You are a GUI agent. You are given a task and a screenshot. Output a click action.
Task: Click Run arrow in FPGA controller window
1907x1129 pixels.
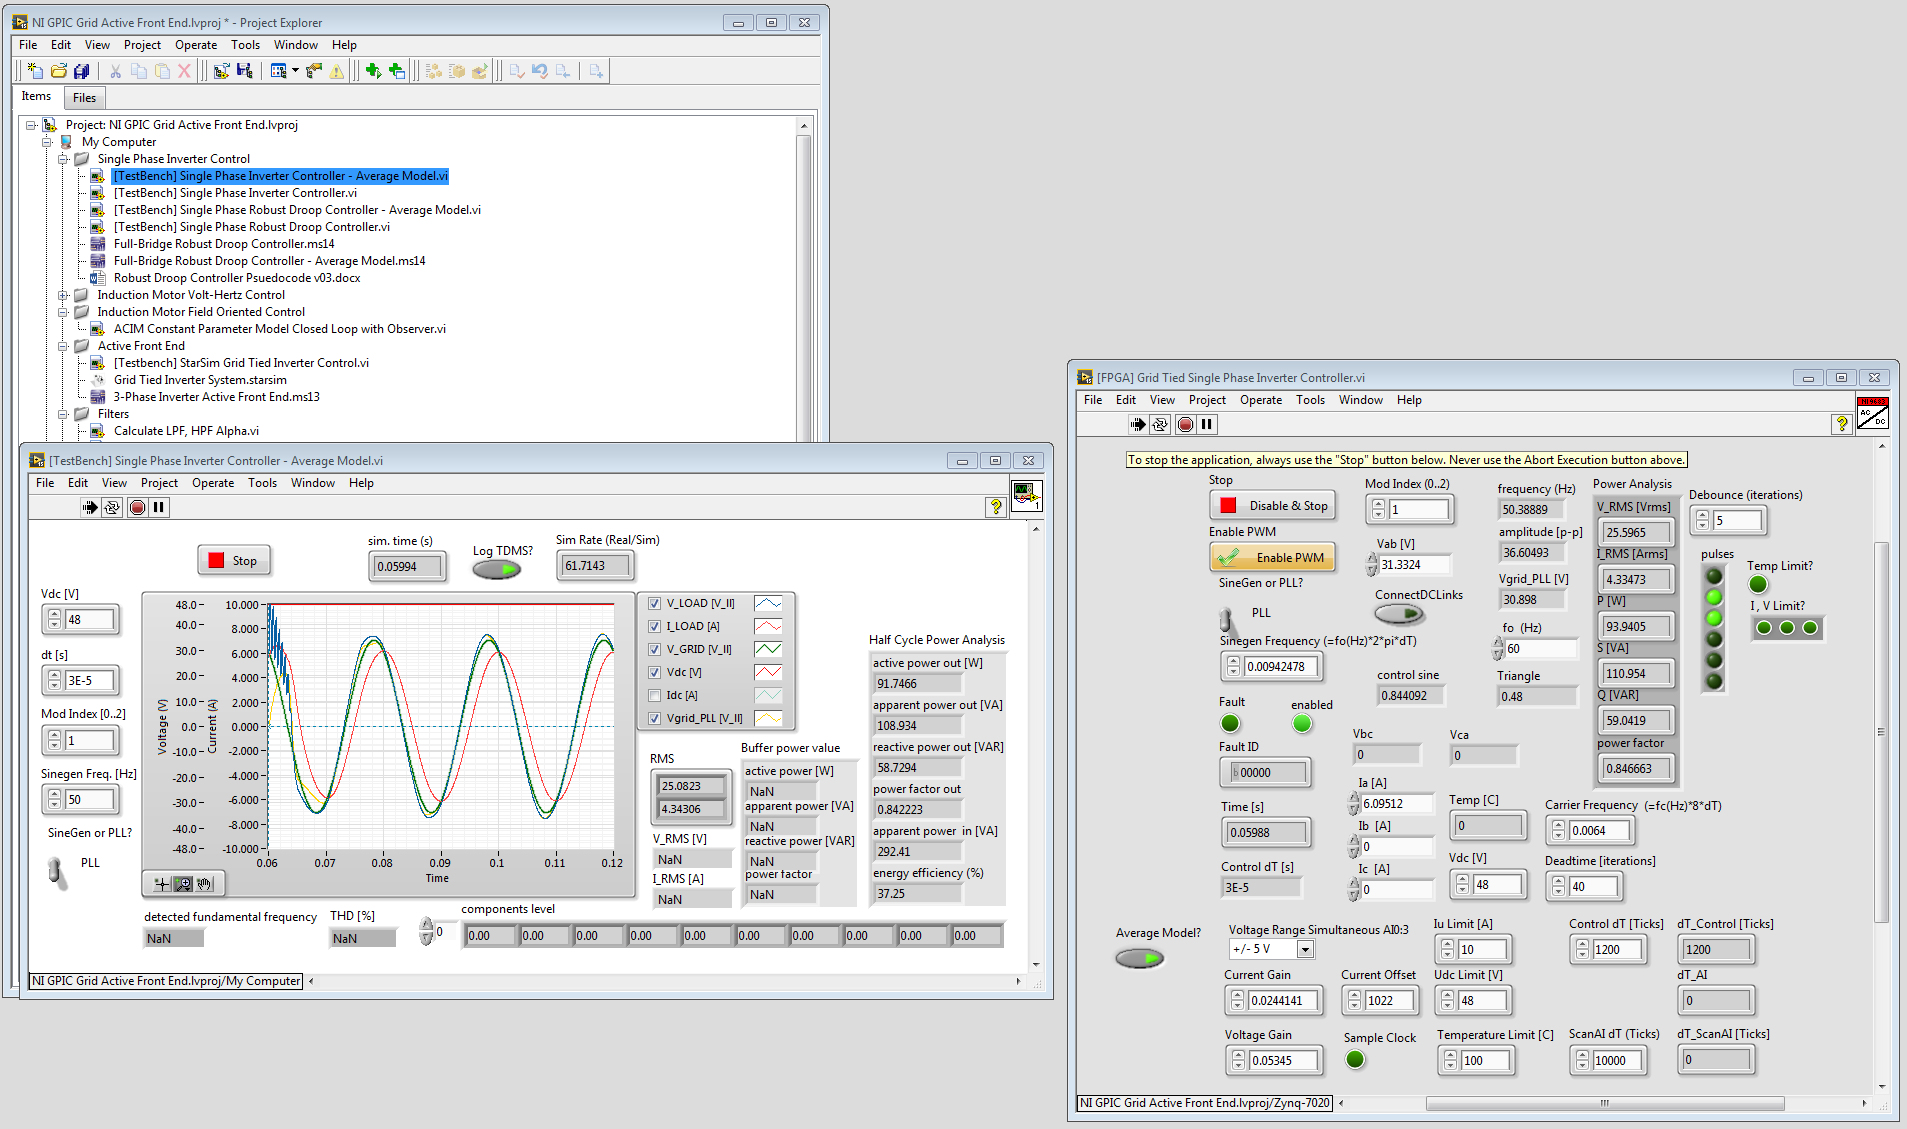pyautogui.click(x=1137, y=424)
